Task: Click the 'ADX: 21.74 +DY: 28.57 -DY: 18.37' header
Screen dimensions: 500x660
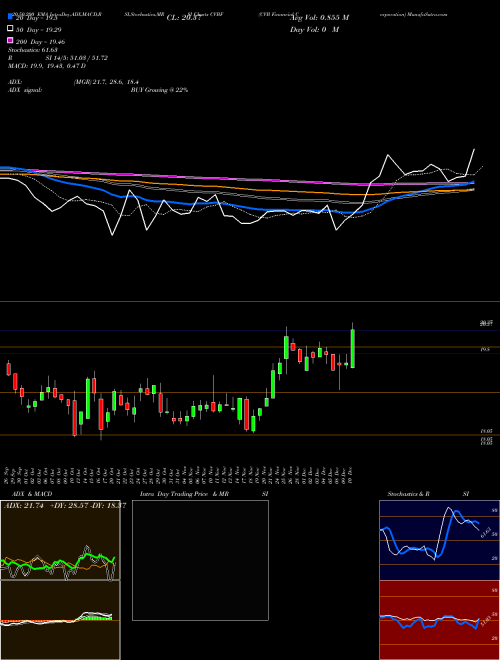Action: coord(65,506)
